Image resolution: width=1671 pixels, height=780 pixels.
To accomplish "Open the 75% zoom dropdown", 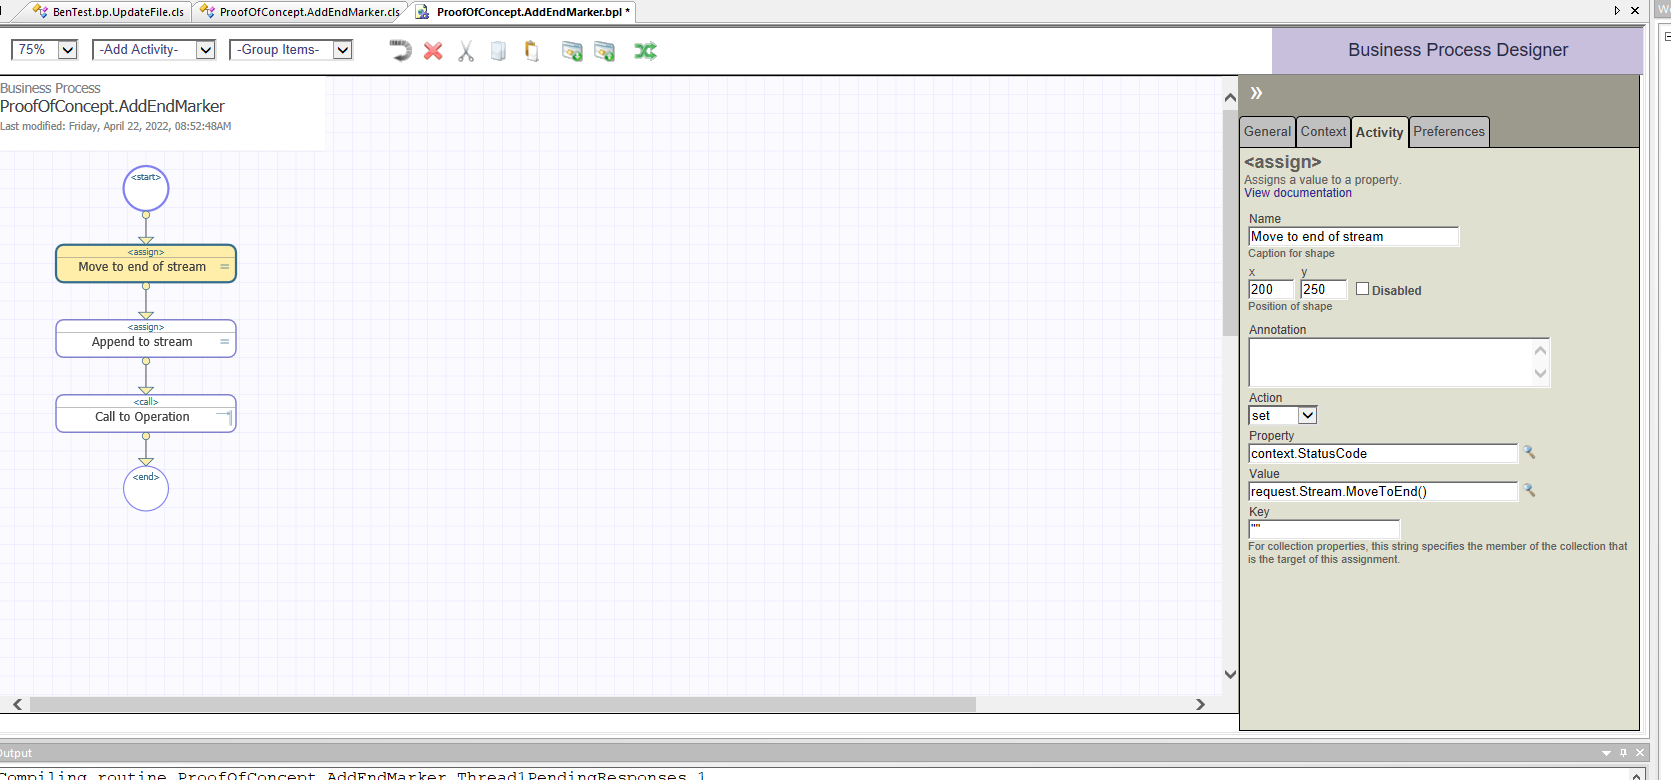I will click(x=68, y=50).
